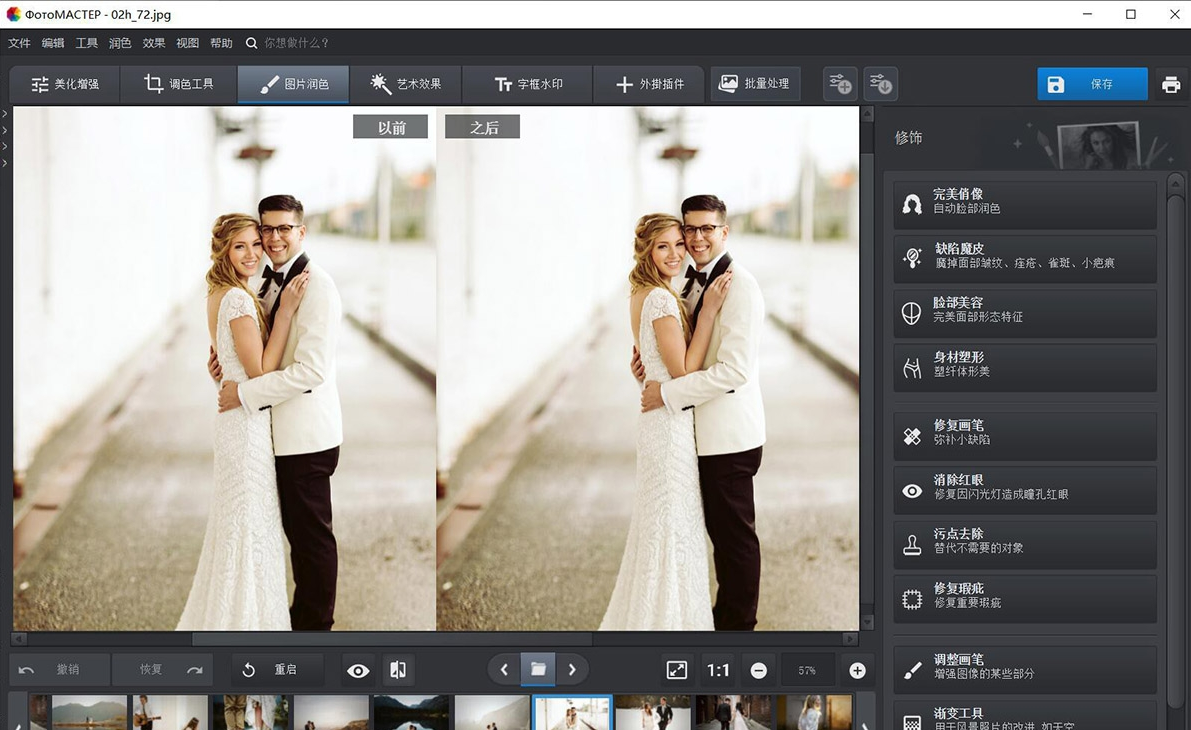
Task: Switch to the 美化增强 tab
Action: [65, 84]
